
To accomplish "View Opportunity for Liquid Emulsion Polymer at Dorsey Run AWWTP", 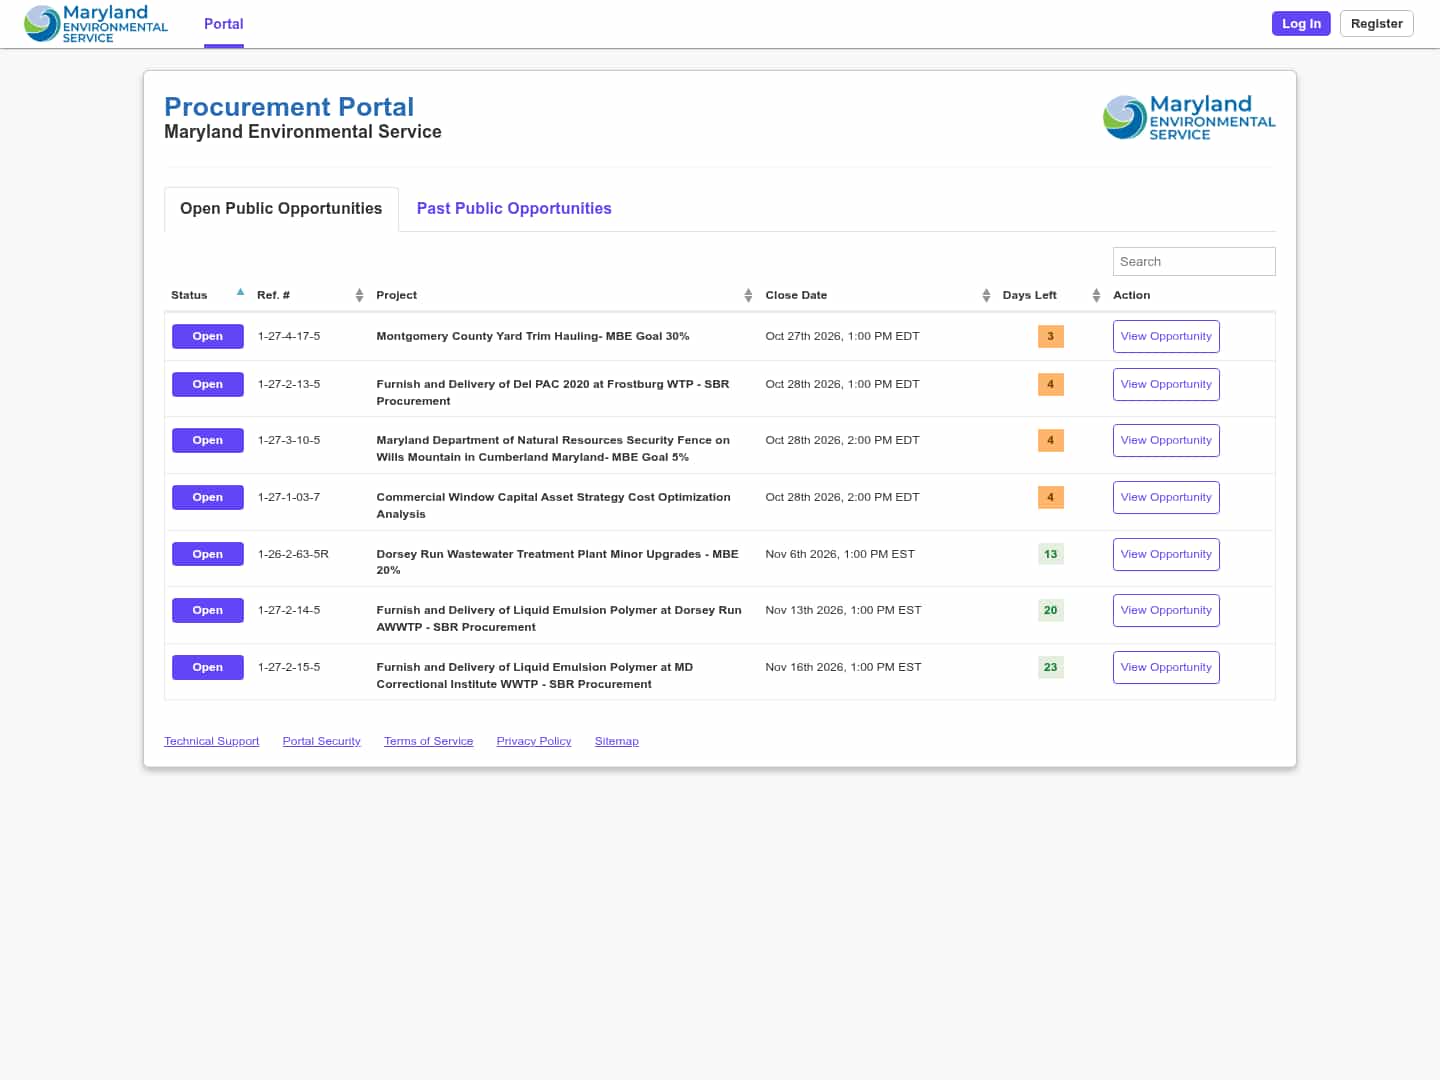I will pos(1166,611).
